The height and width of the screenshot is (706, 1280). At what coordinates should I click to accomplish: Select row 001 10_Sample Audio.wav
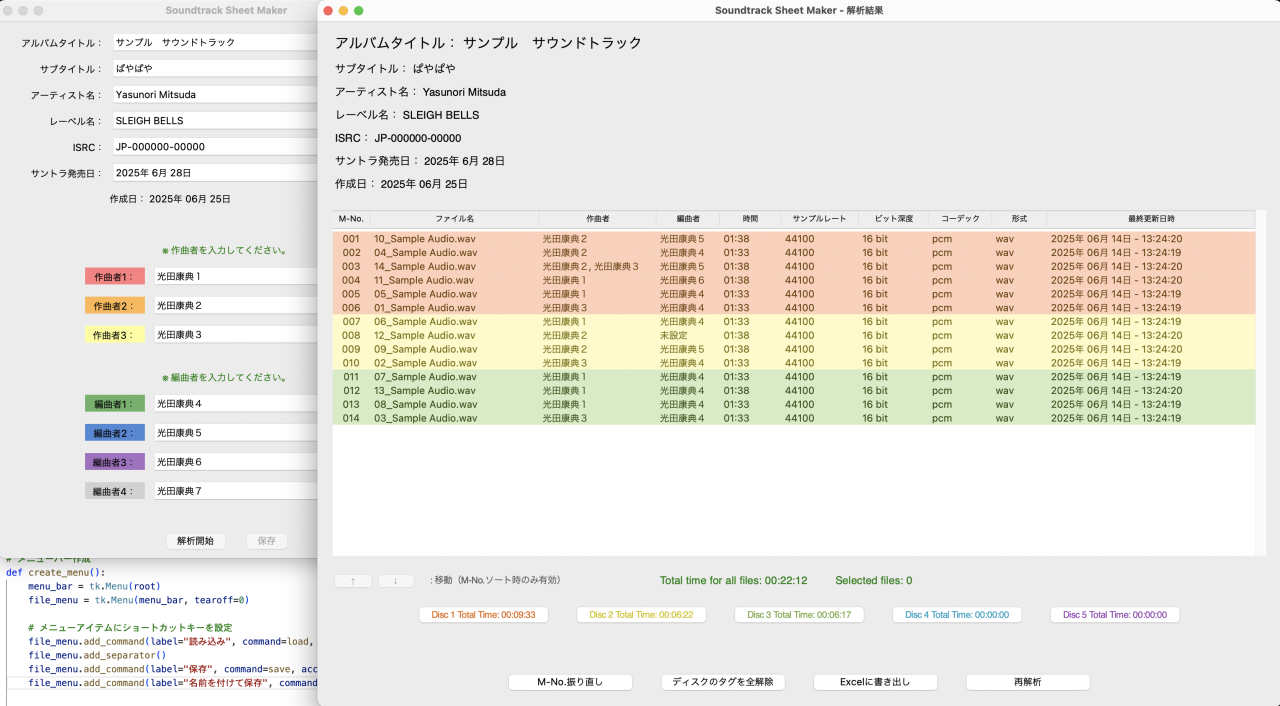[794, 239]
